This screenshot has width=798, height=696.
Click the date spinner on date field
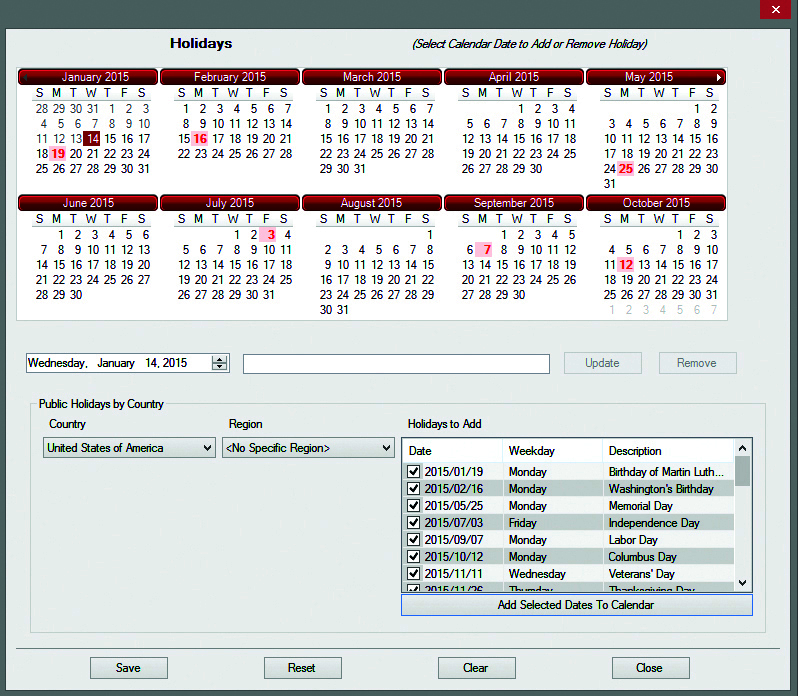pyautogui.click(x=220, y=364)
